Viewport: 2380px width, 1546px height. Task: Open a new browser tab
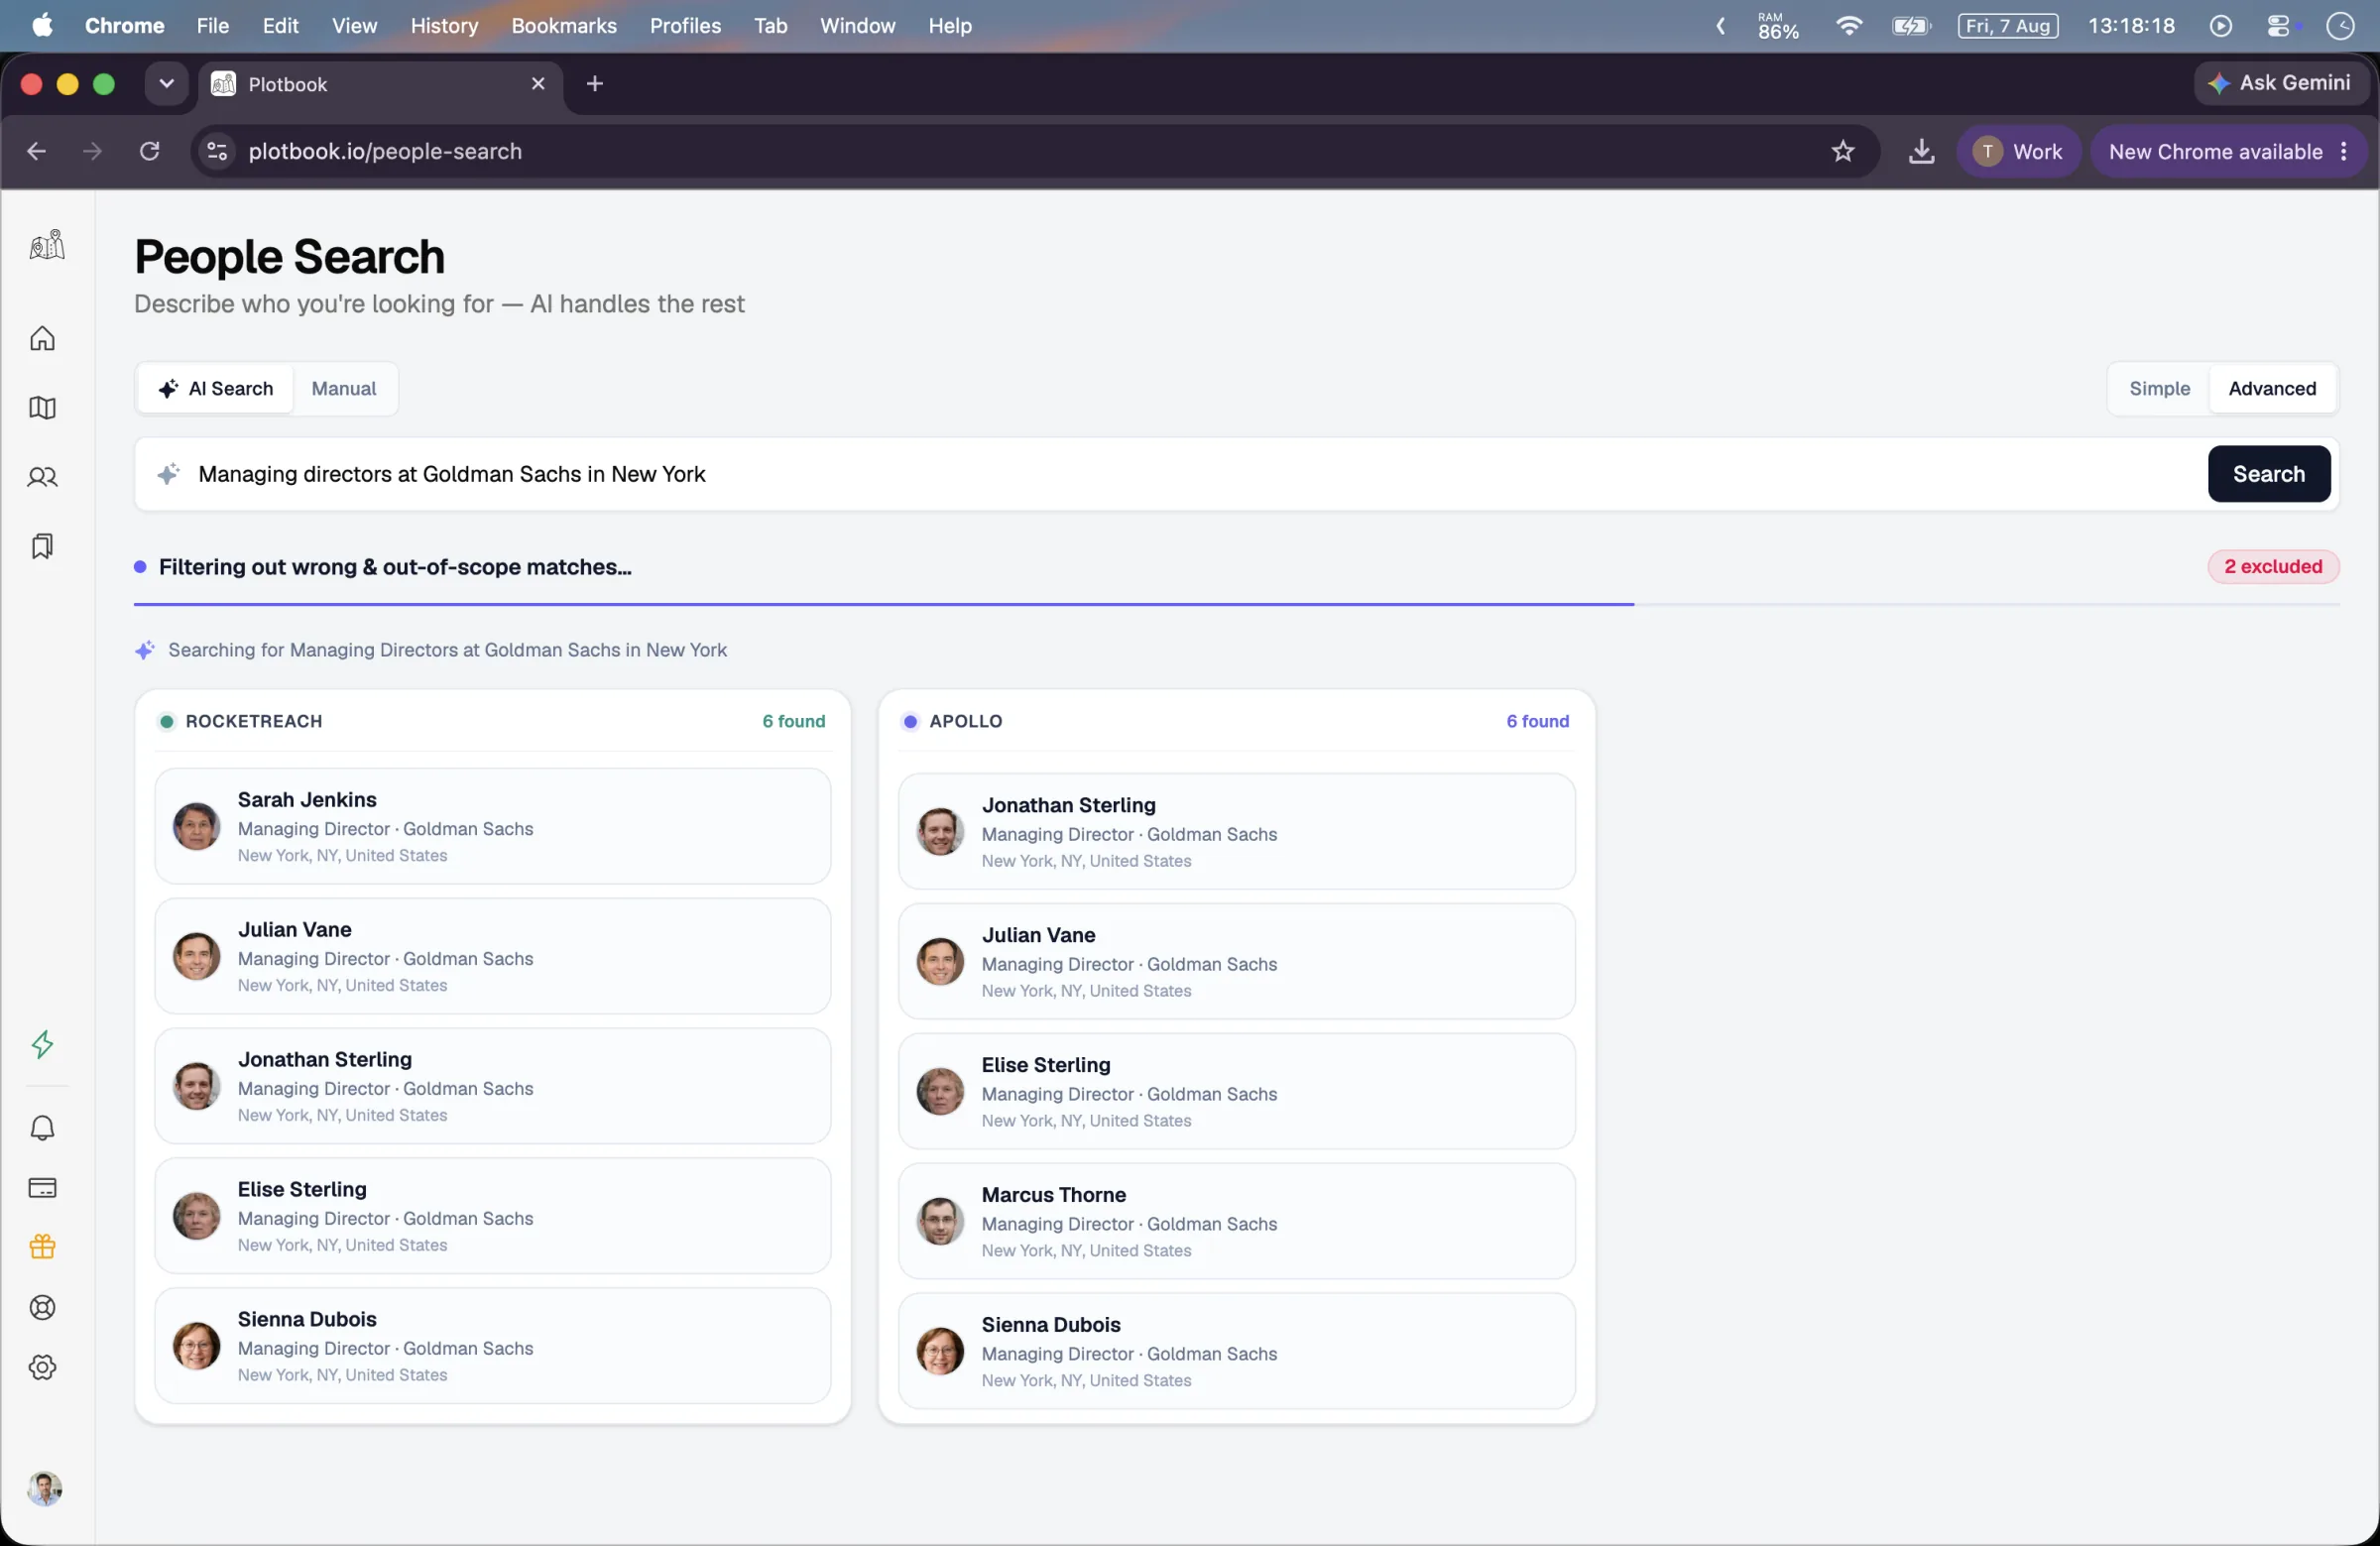pyautogui.click(x=595, y=84)
